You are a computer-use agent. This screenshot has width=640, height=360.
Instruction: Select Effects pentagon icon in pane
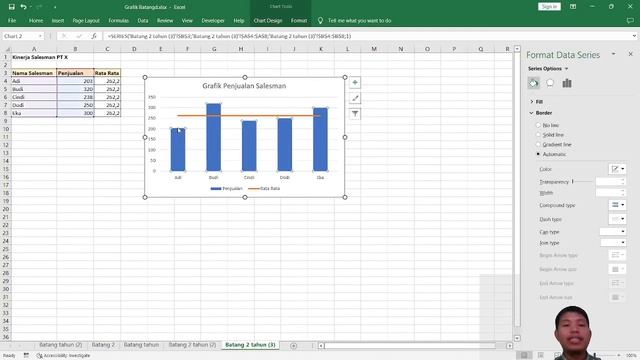tap(550, 83)
